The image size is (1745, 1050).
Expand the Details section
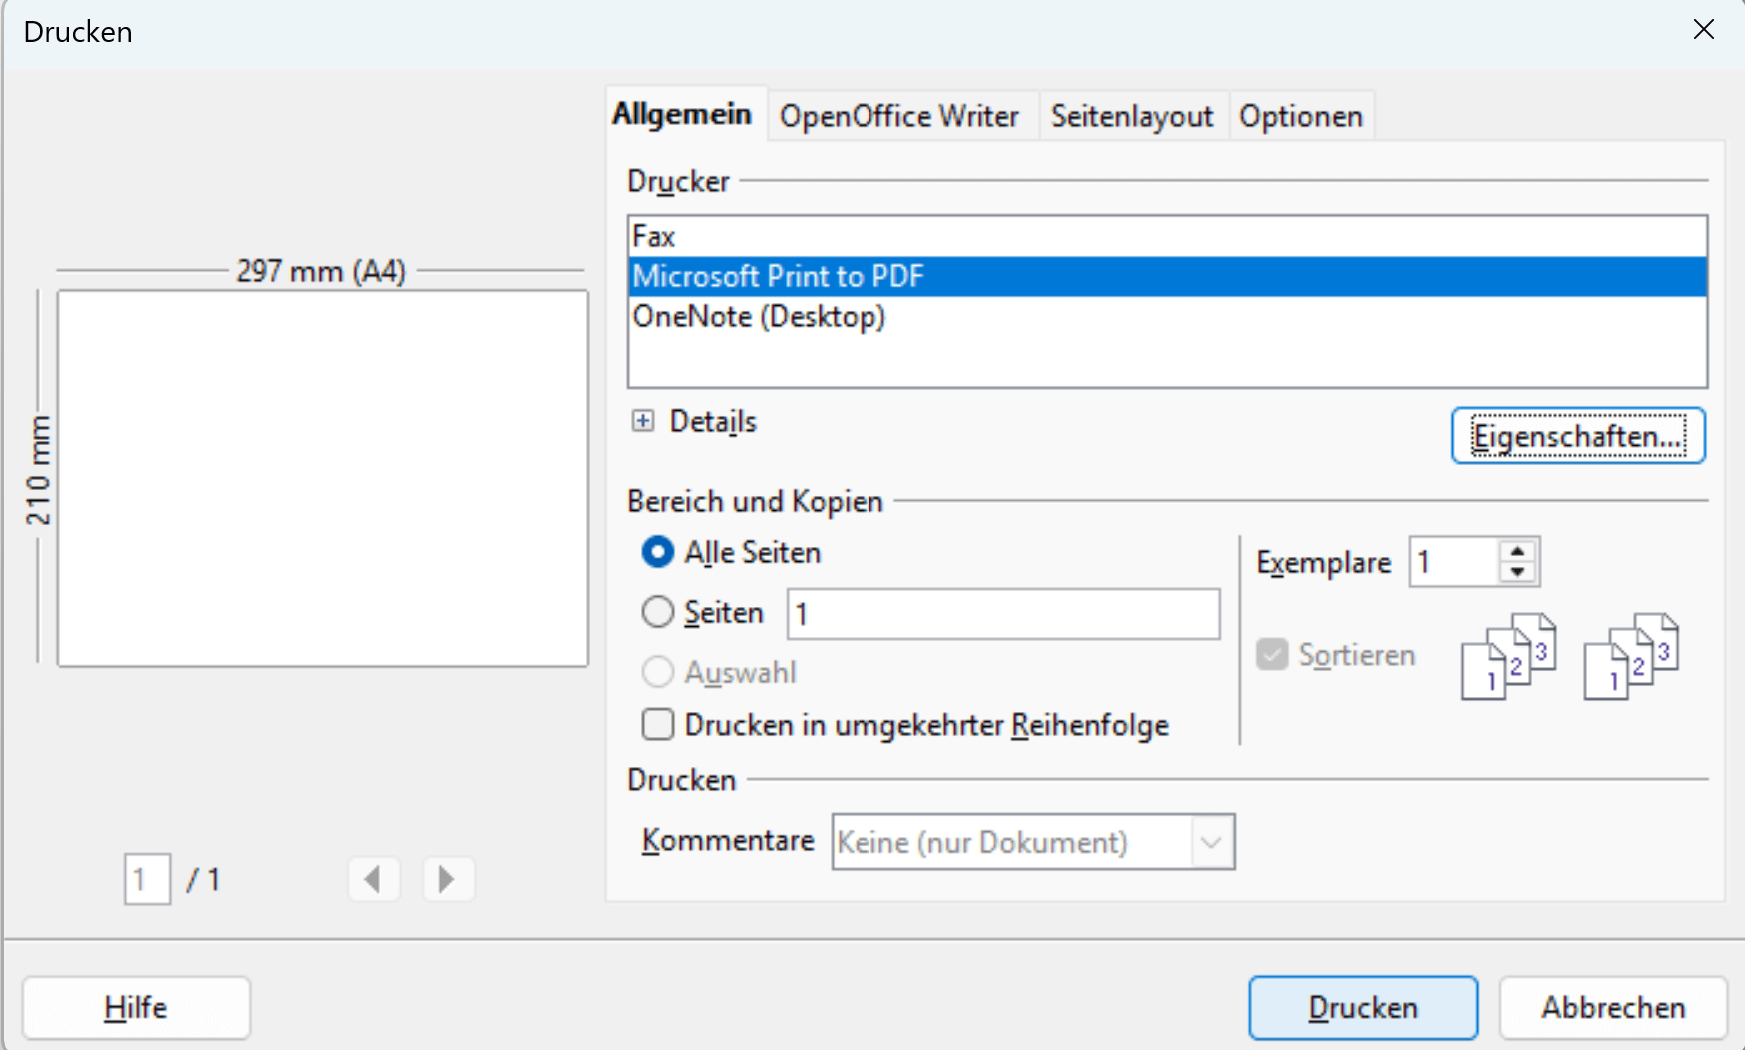[643, 421]
